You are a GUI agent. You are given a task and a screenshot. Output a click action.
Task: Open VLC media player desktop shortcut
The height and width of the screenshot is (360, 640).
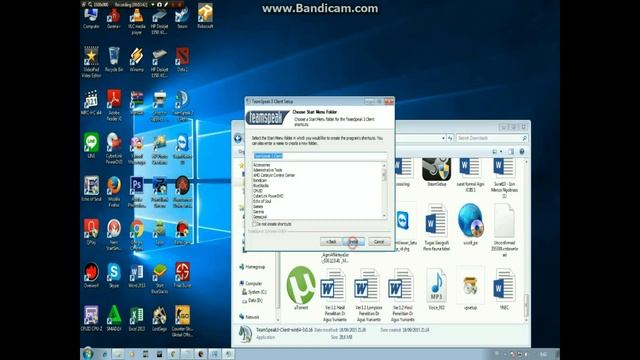[136, 21]
